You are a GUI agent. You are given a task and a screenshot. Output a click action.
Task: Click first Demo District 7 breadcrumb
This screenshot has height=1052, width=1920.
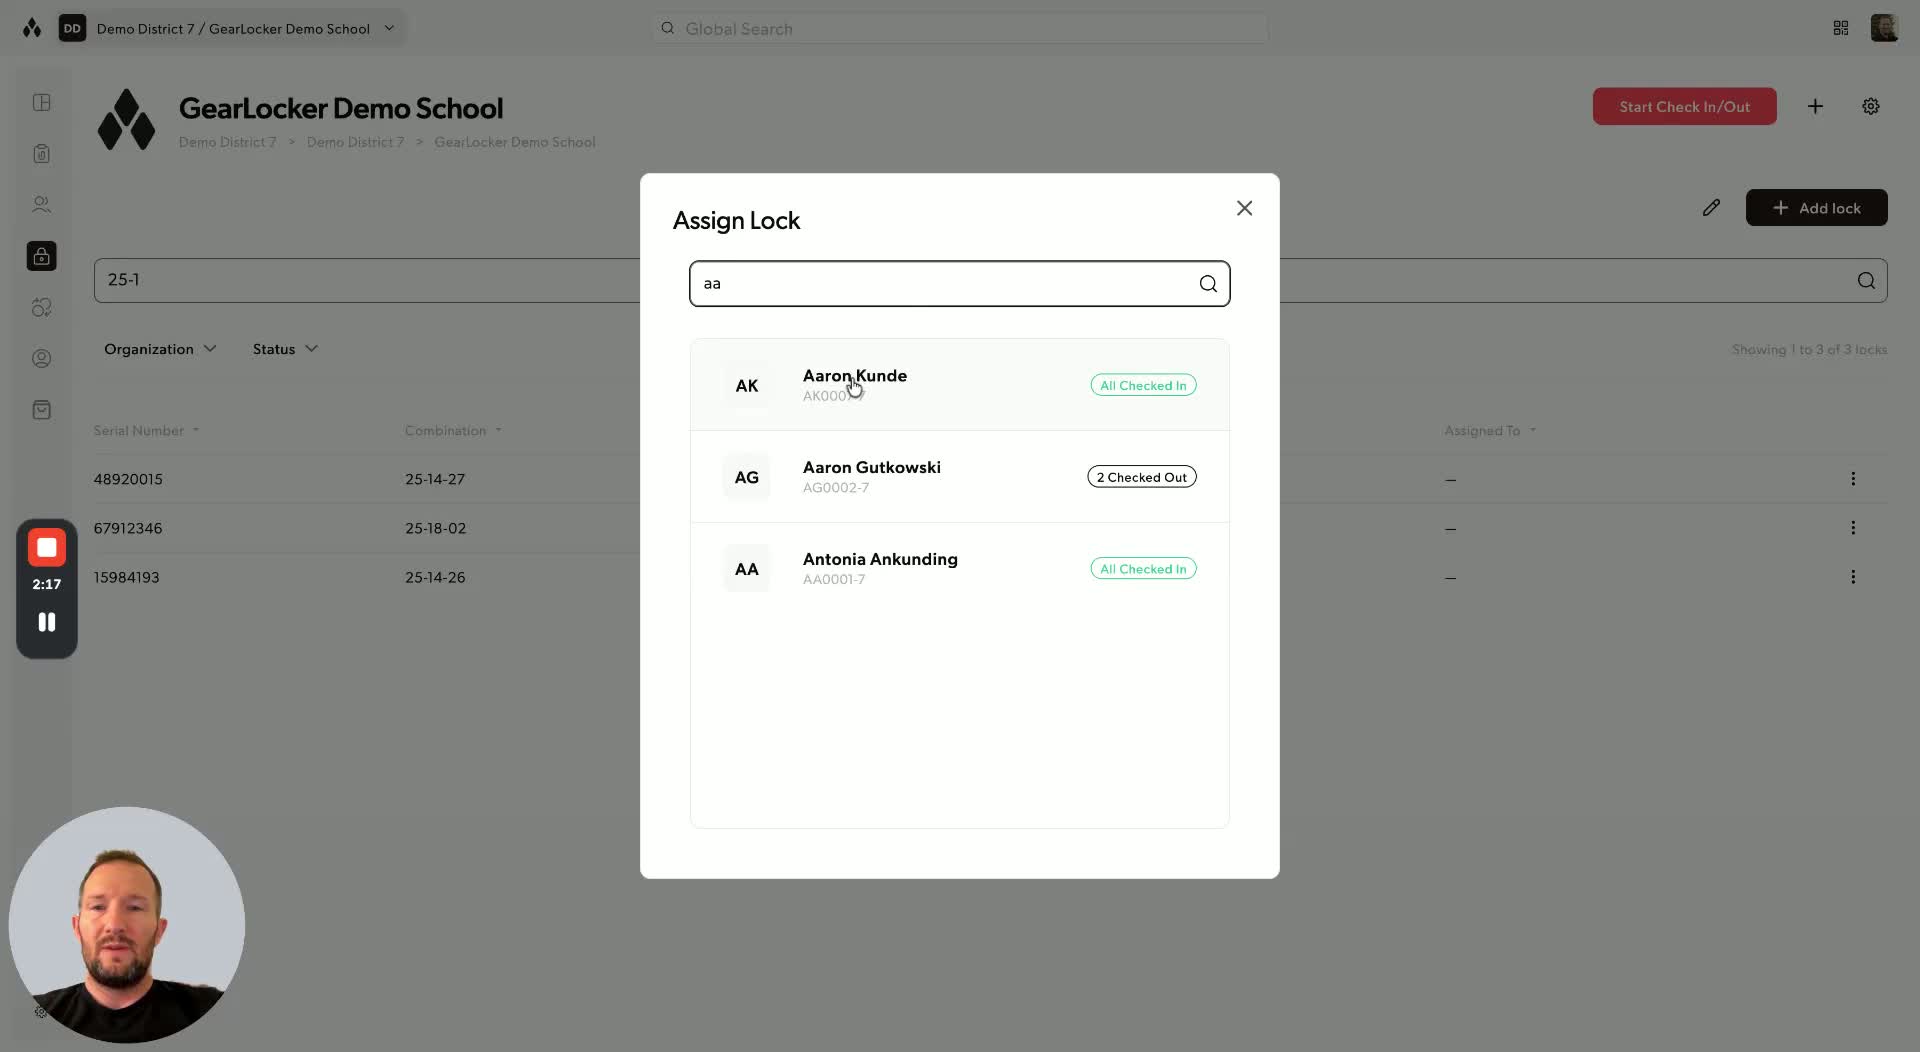[x=227, y=142]
